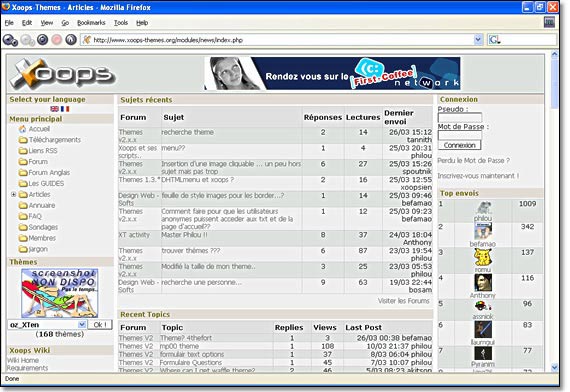Open the 'Master Philou !!' topic
570x392 pixels.
[184, 235]
